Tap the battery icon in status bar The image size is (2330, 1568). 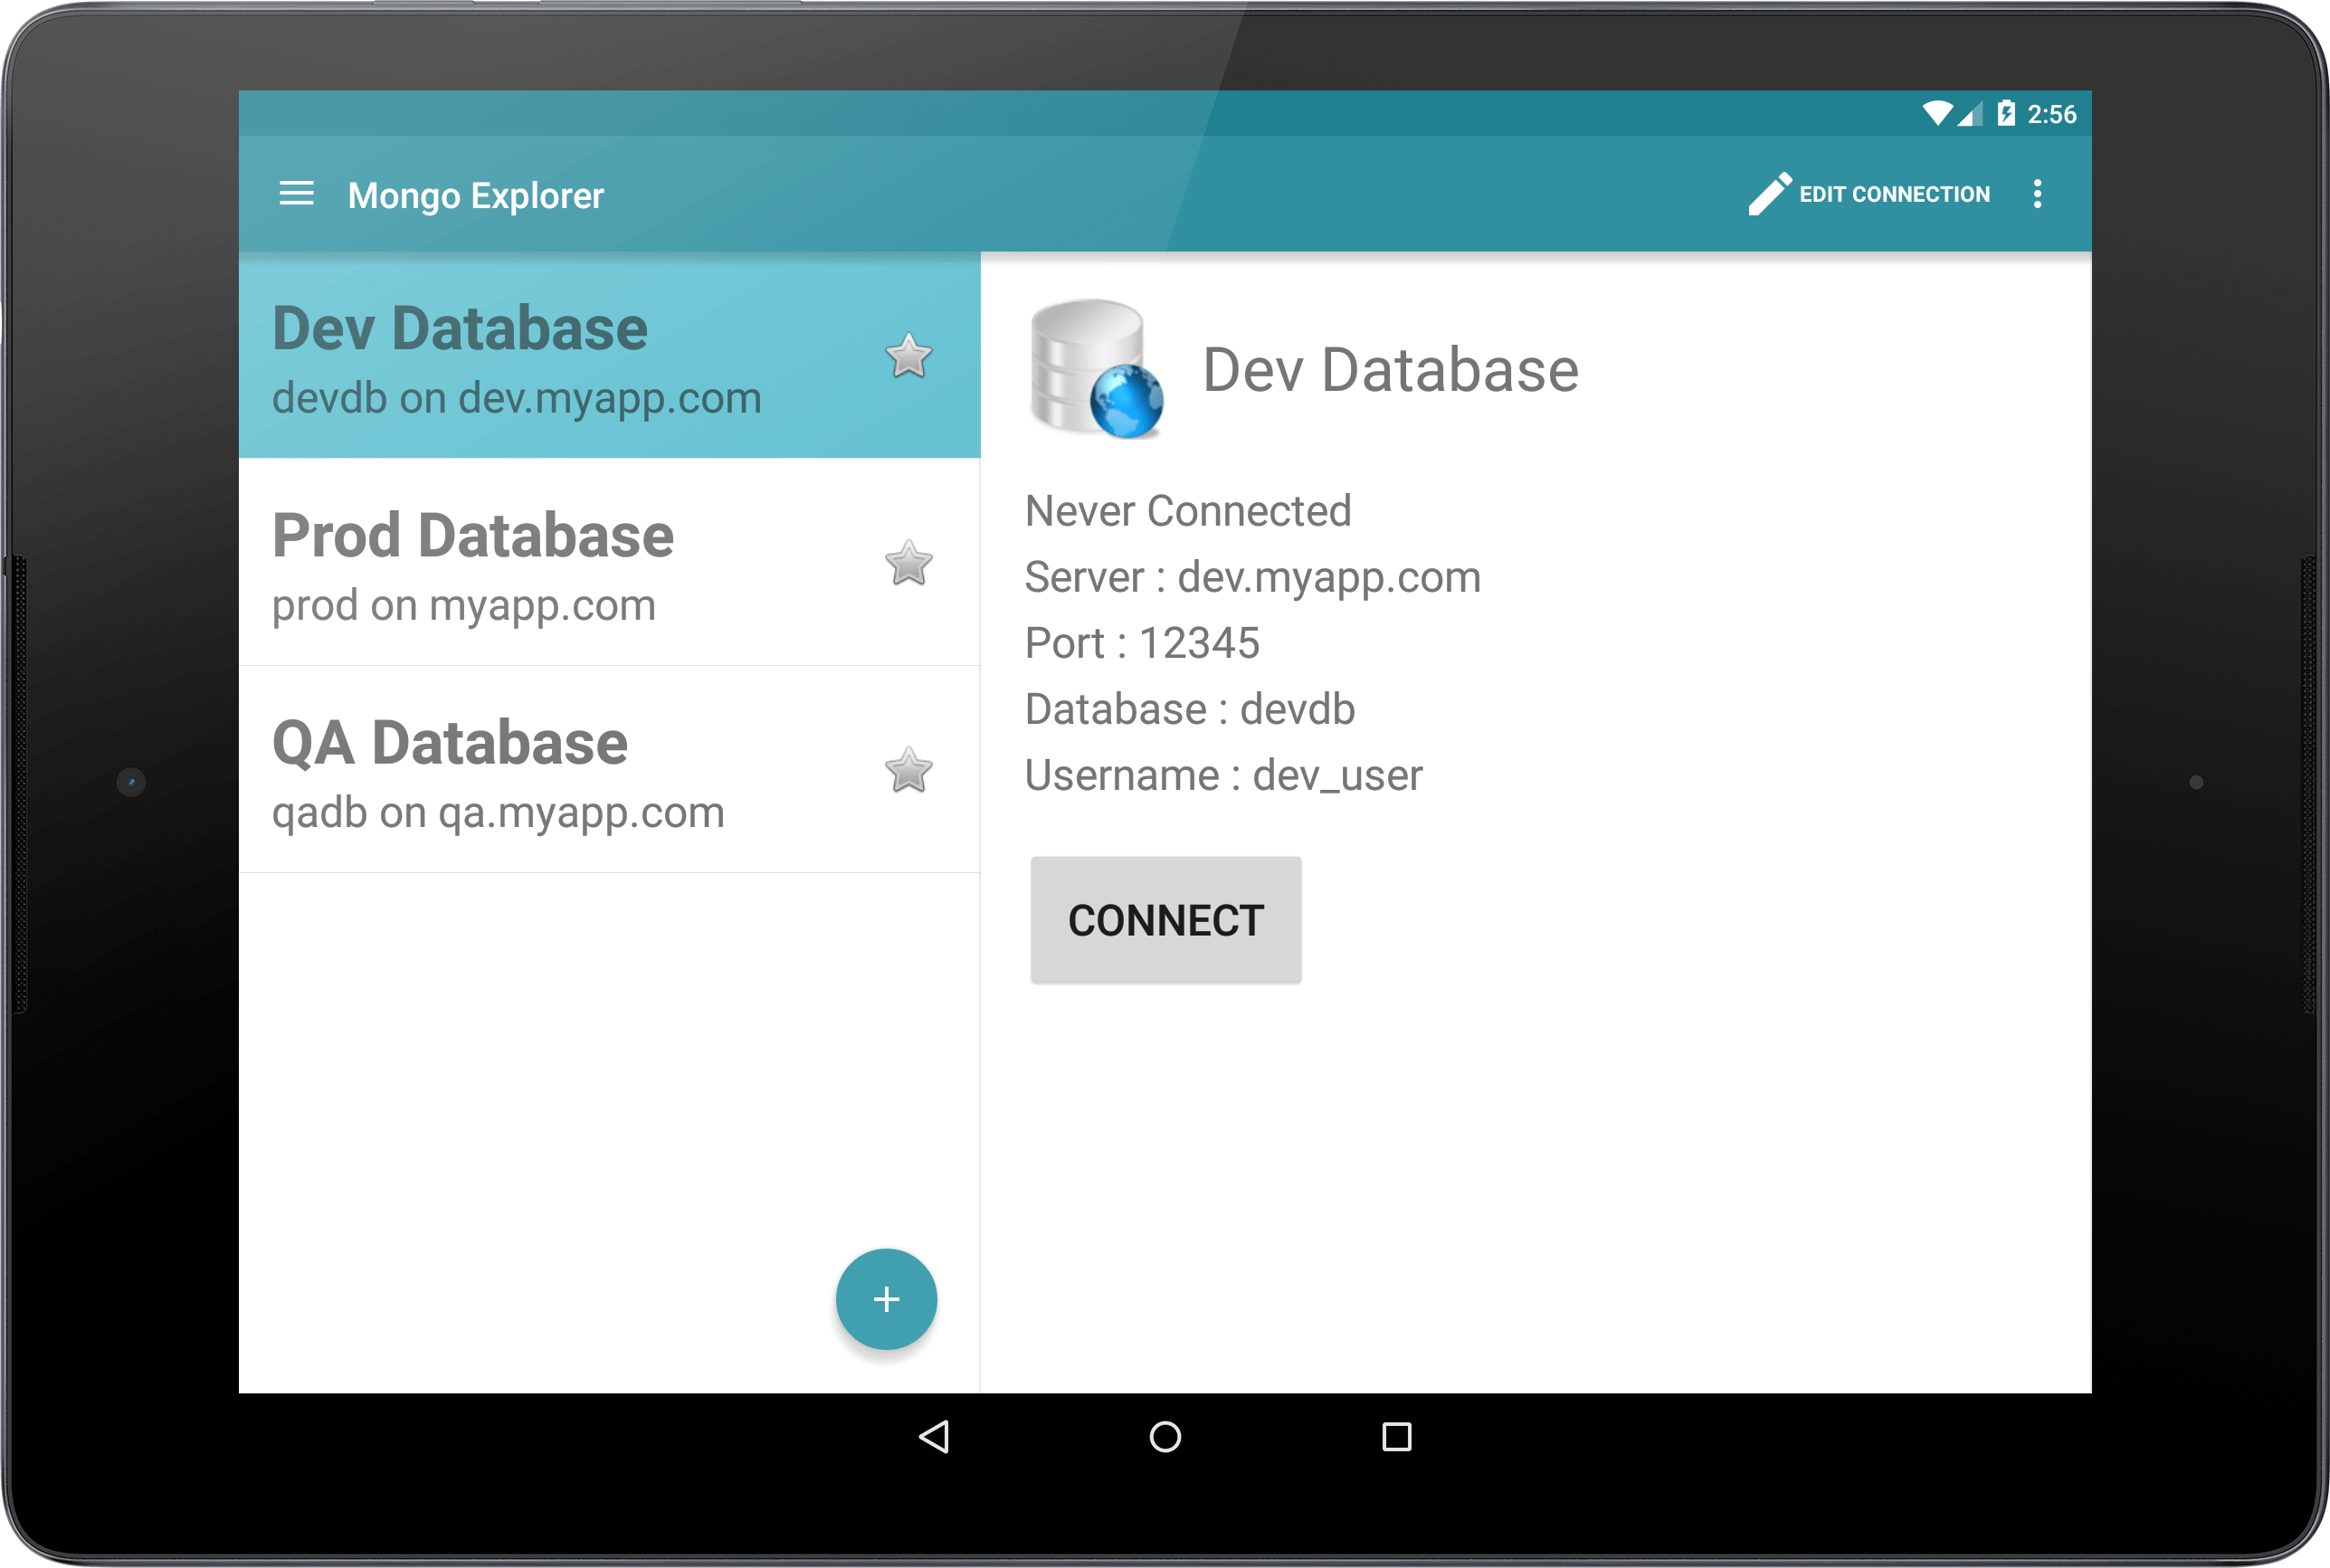tap(2005, 113)
